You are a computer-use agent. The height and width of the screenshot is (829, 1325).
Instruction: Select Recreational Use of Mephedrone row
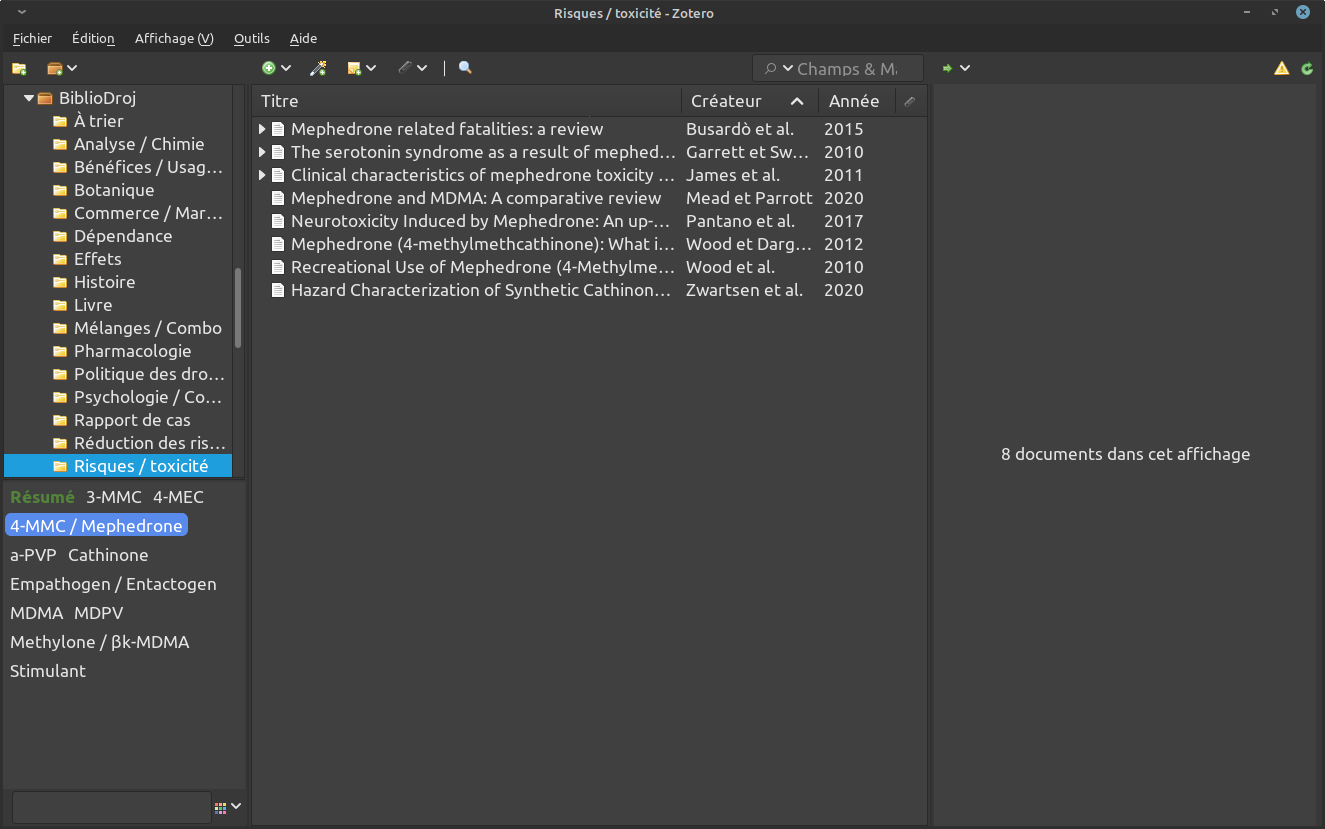pos(589,267)
